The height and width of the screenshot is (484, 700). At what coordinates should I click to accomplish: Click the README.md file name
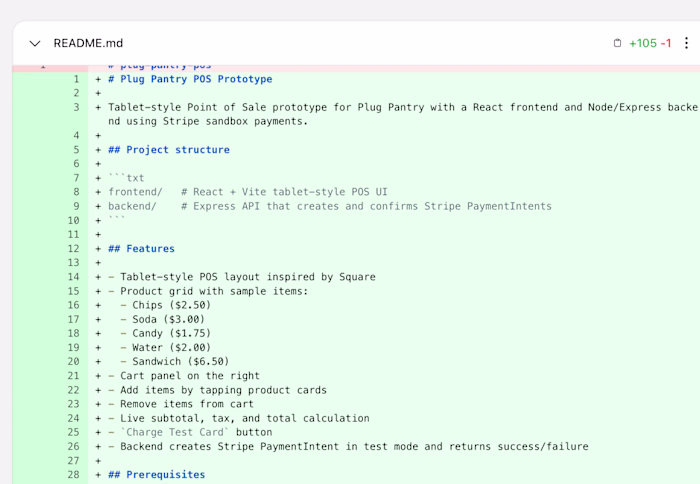[88, 43]
